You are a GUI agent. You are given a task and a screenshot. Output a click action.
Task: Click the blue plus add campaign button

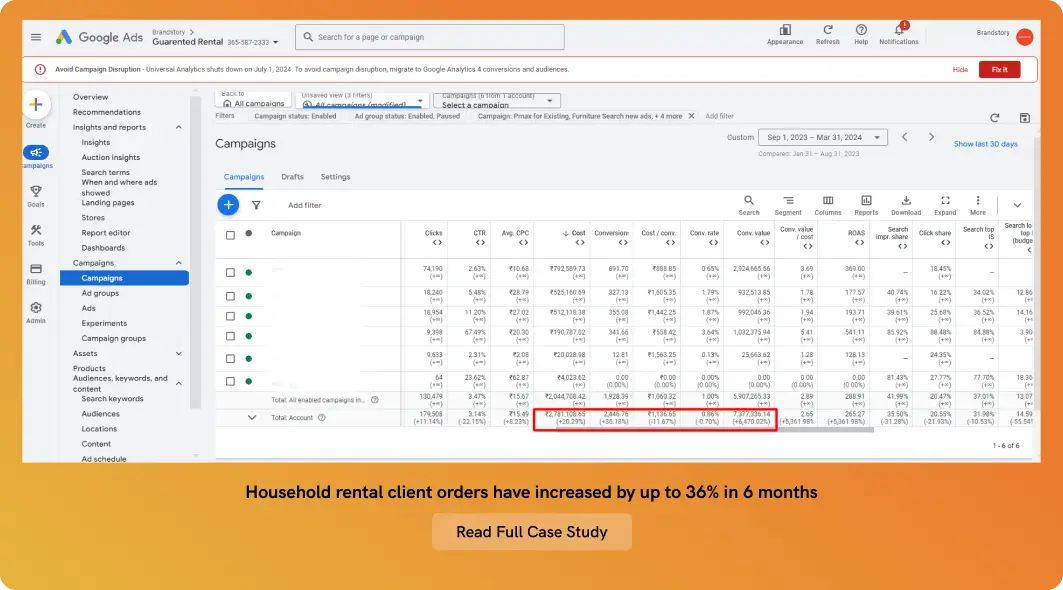pos(228,205)
